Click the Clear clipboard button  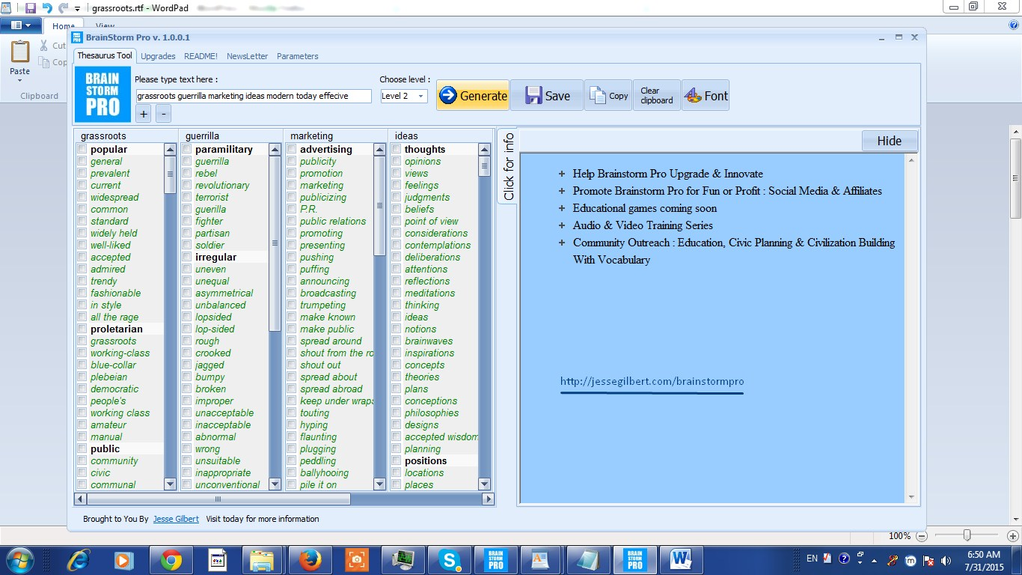pos(656,95)
